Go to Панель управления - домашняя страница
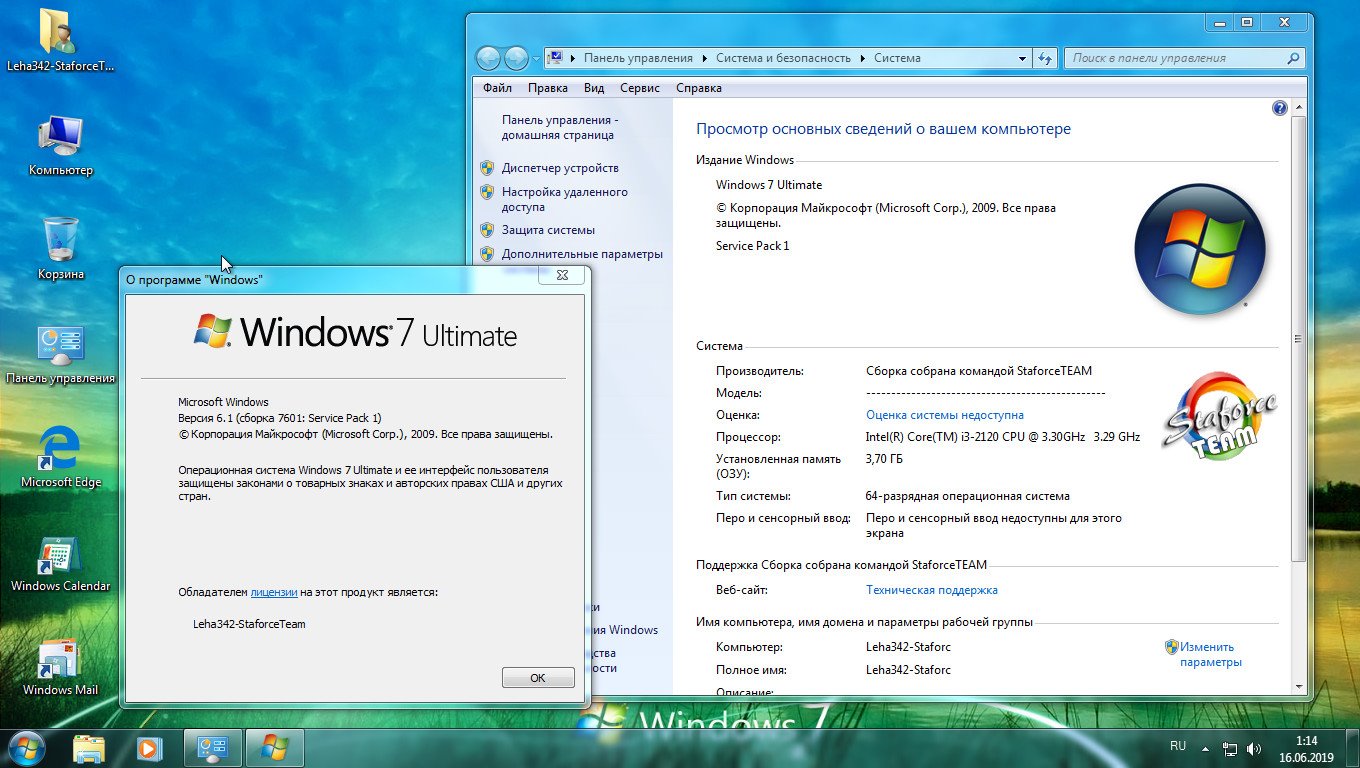Image resolution: width=1360 pixels, height=768 pixels. pos(560,127)
